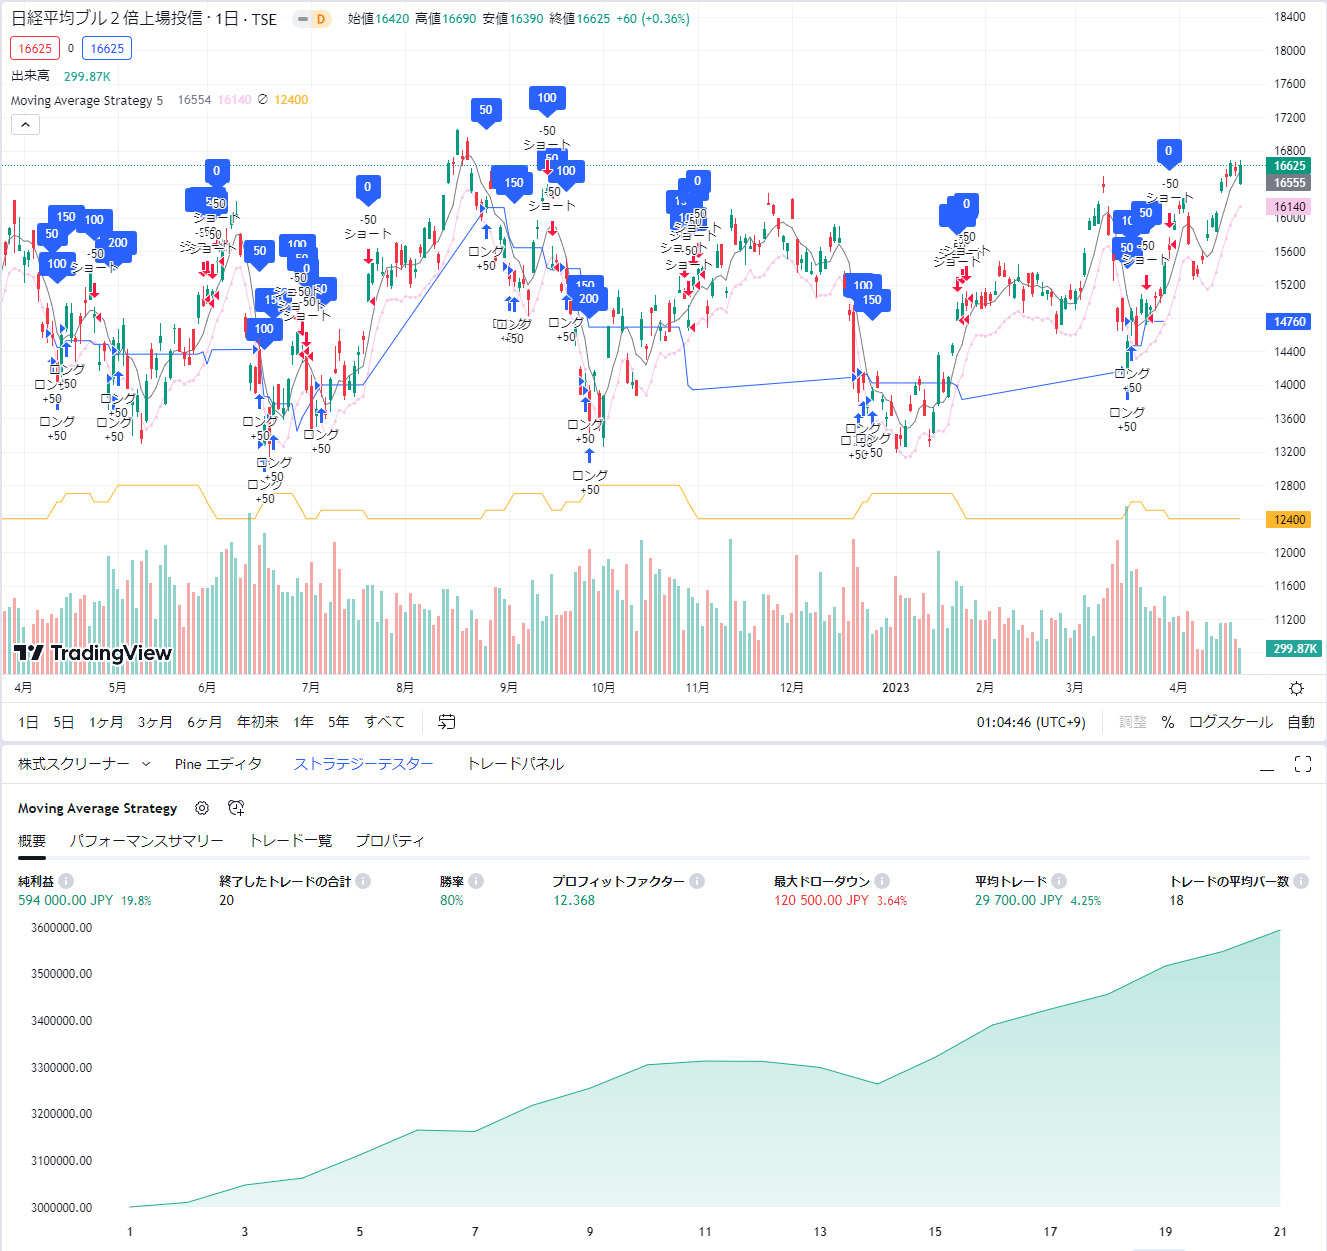The image size is (1327, 1251).
Task: Click the red 16625 sell price button
Action: coord(35,48)
